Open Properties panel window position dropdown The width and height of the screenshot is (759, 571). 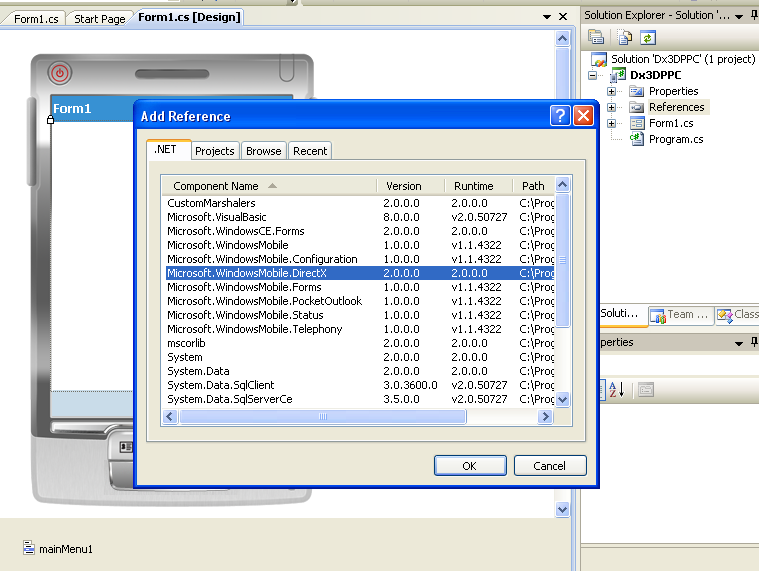(739, 343)
